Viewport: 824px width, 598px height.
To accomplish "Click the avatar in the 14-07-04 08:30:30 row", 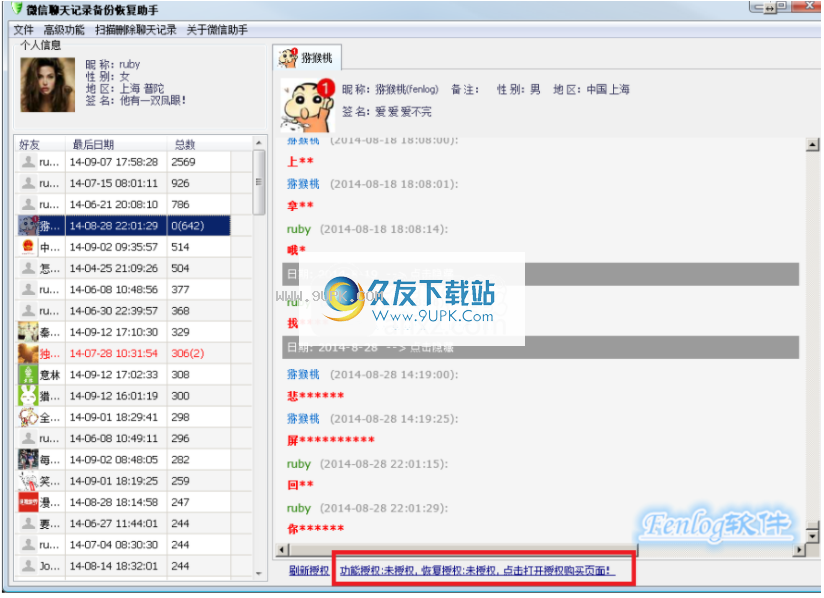I will (28, 545).
